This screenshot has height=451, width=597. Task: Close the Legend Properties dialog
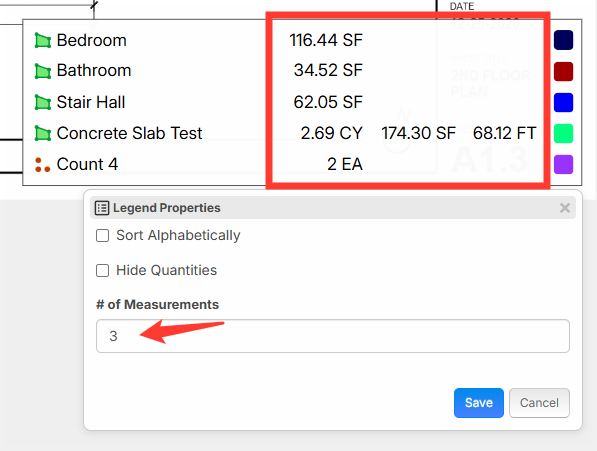(565, 208)
